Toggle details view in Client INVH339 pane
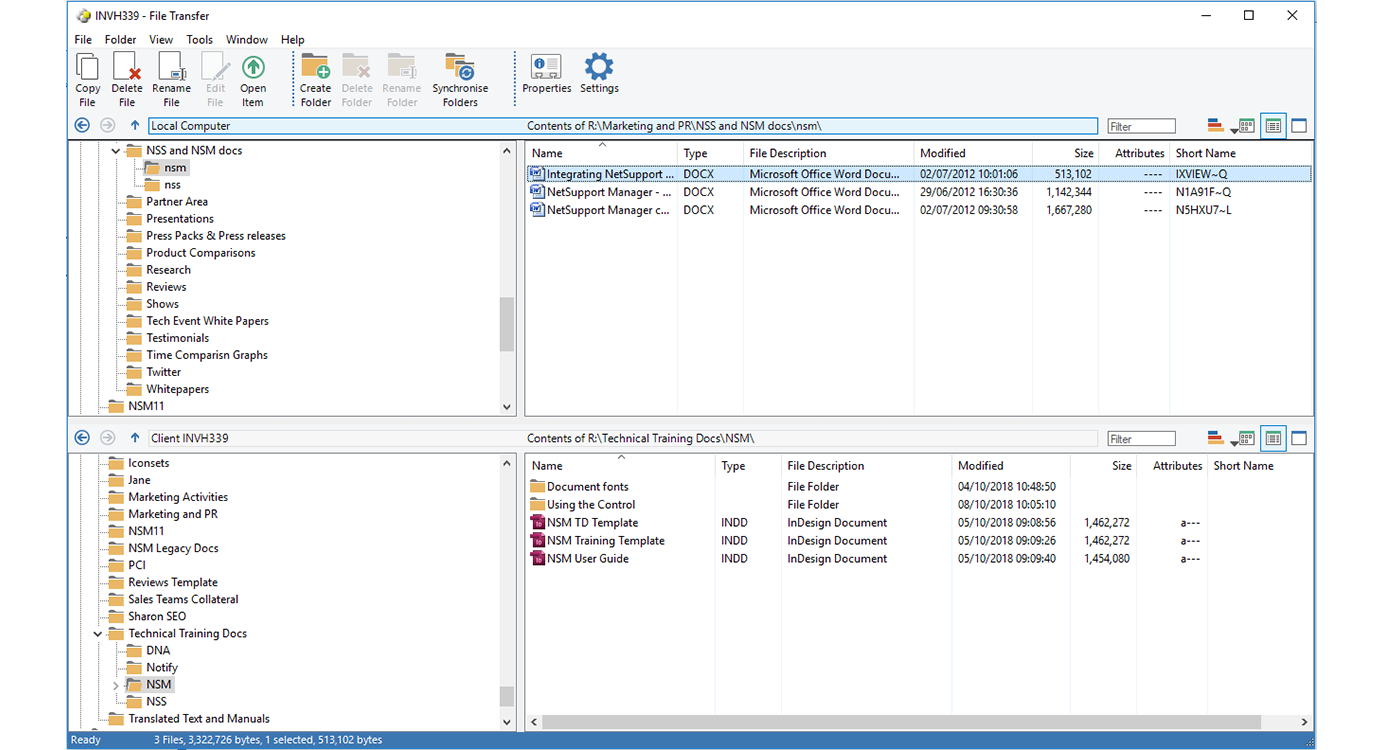Screen dimensions: 1383x750 (1273, 438)
